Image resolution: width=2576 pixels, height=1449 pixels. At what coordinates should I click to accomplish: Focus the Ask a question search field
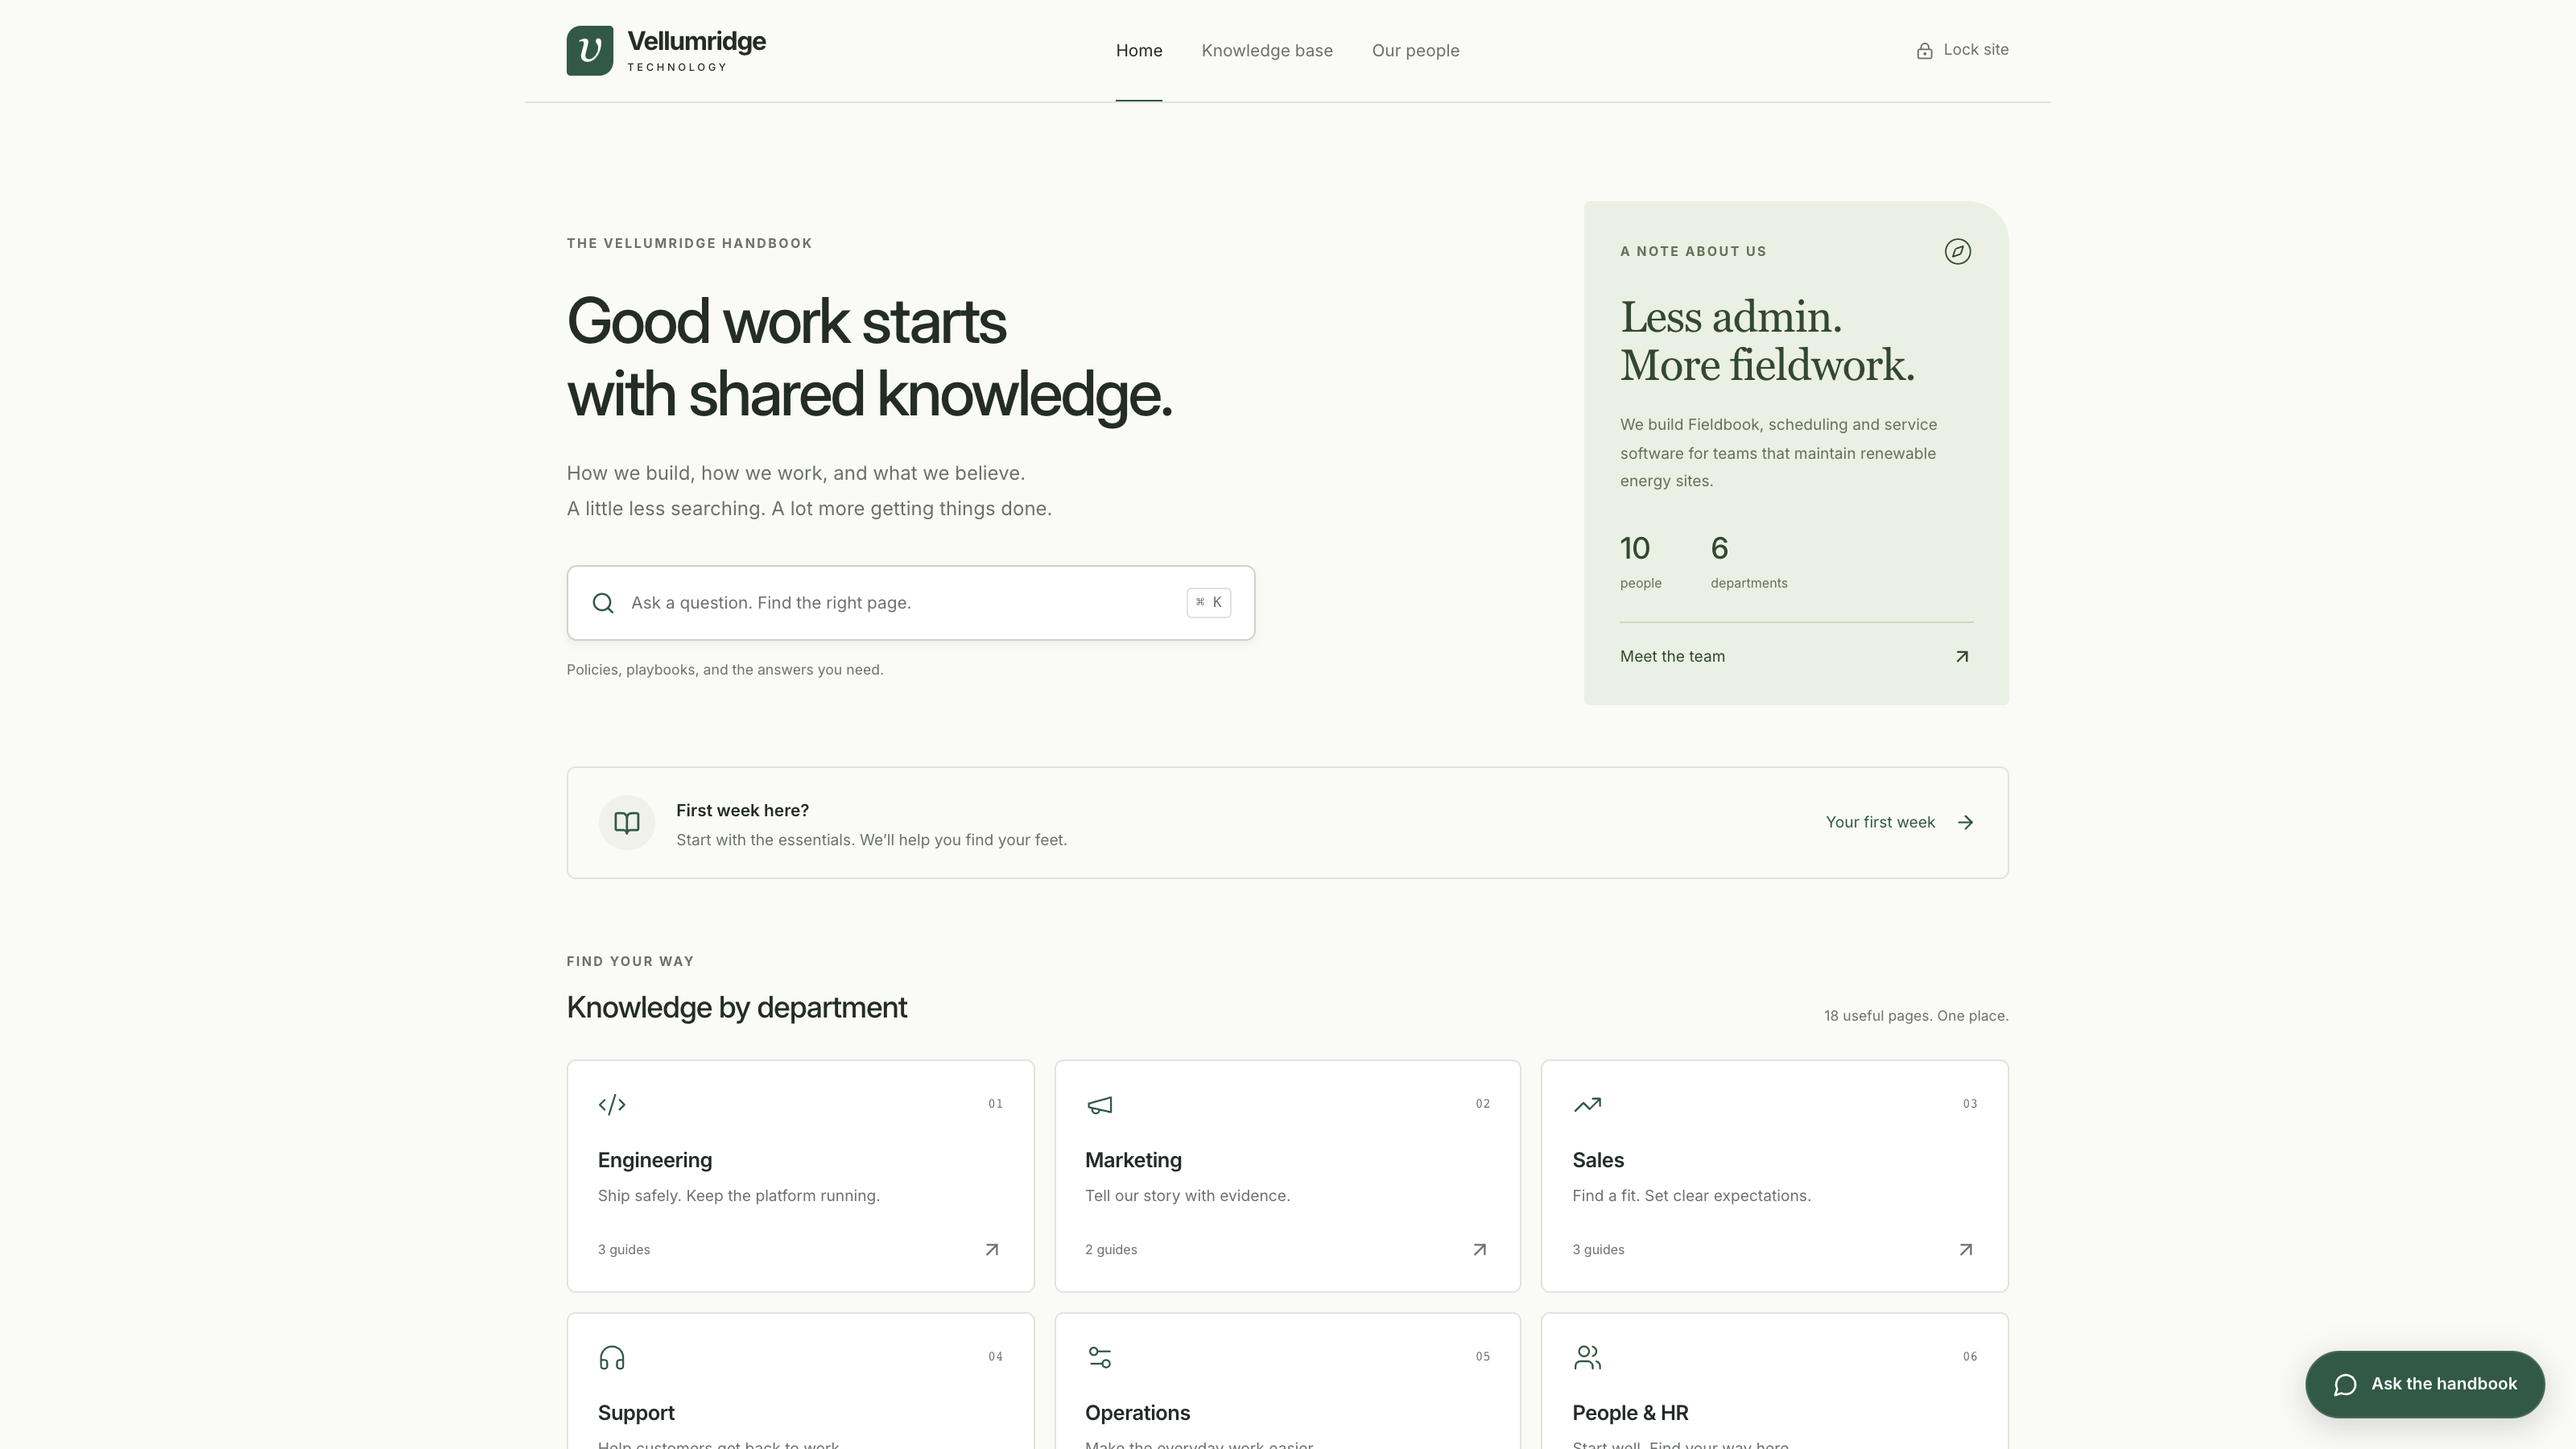(x=910, y=603)
